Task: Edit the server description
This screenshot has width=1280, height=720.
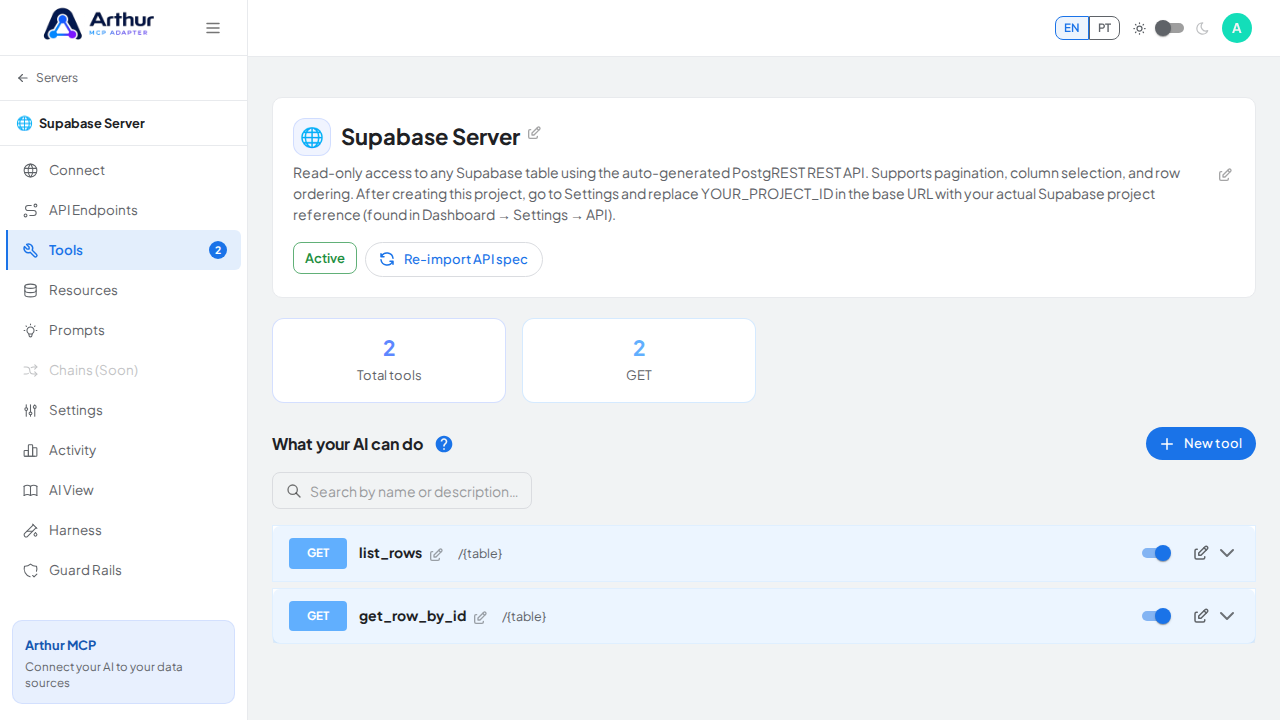Action: tap(1225, 175)
